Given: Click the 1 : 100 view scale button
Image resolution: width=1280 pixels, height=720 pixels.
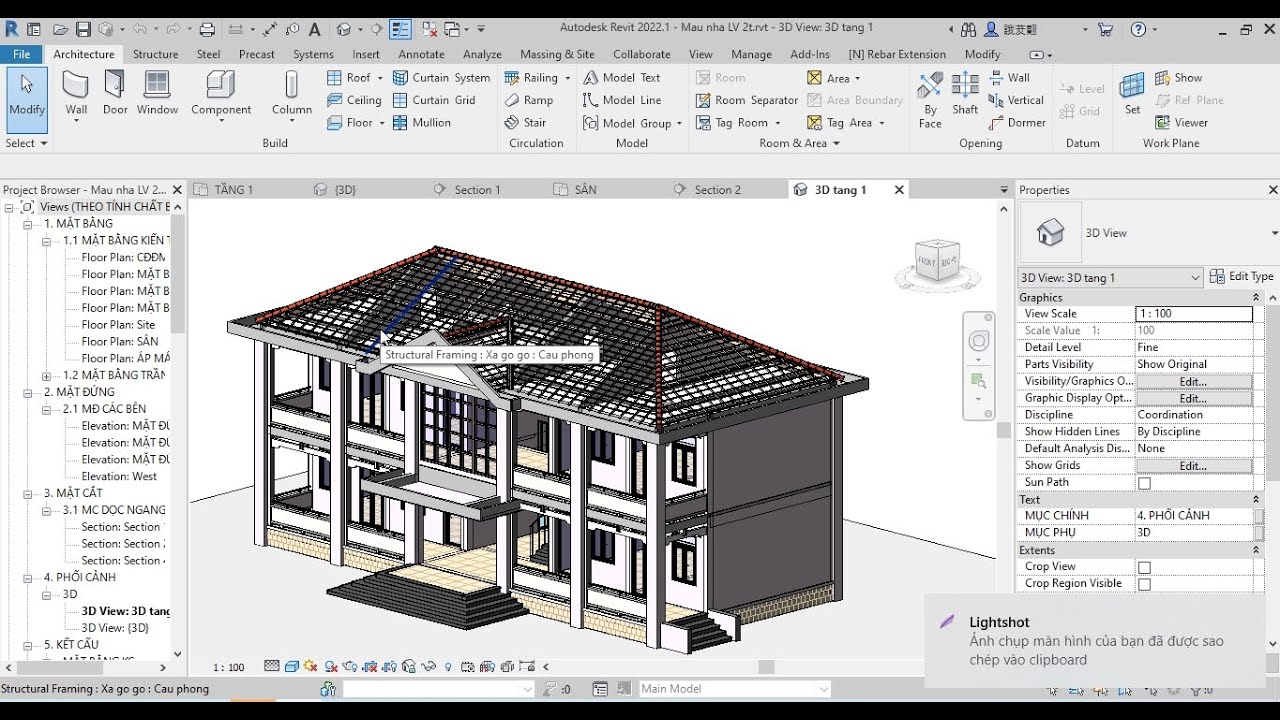Looking at the screenshot, I should pyautogui.click(x=228, y=667).
